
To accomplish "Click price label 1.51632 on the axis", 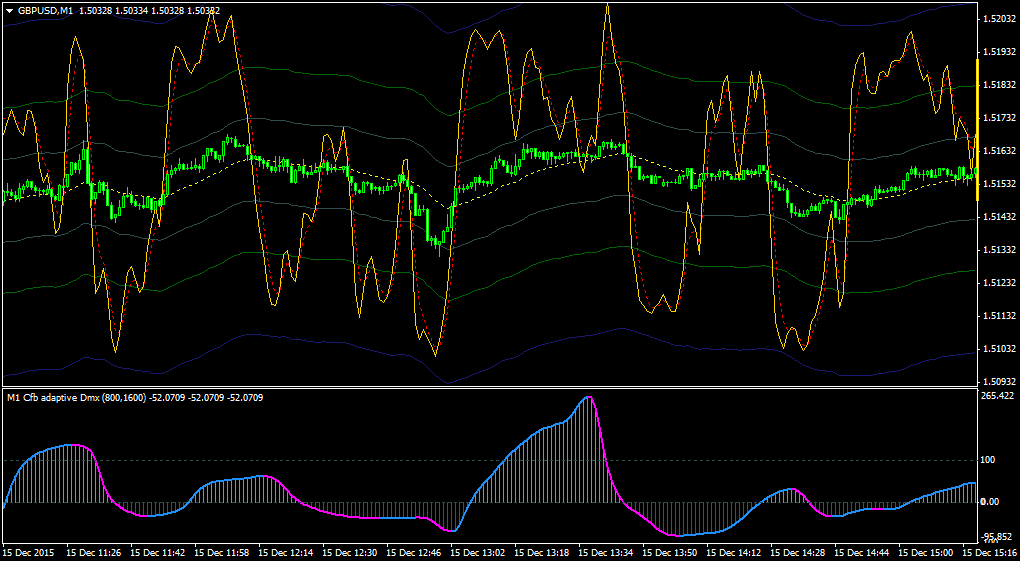I will [999, 150].
